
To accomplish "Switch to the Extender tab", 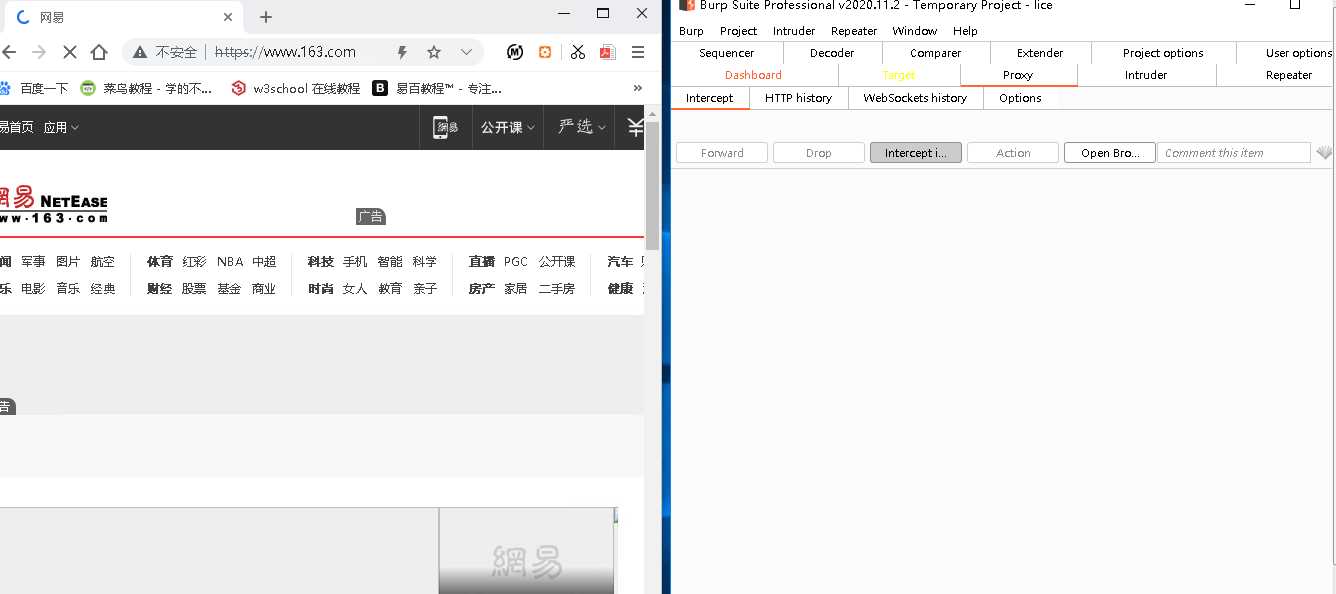I will (x=1040, y=53).
